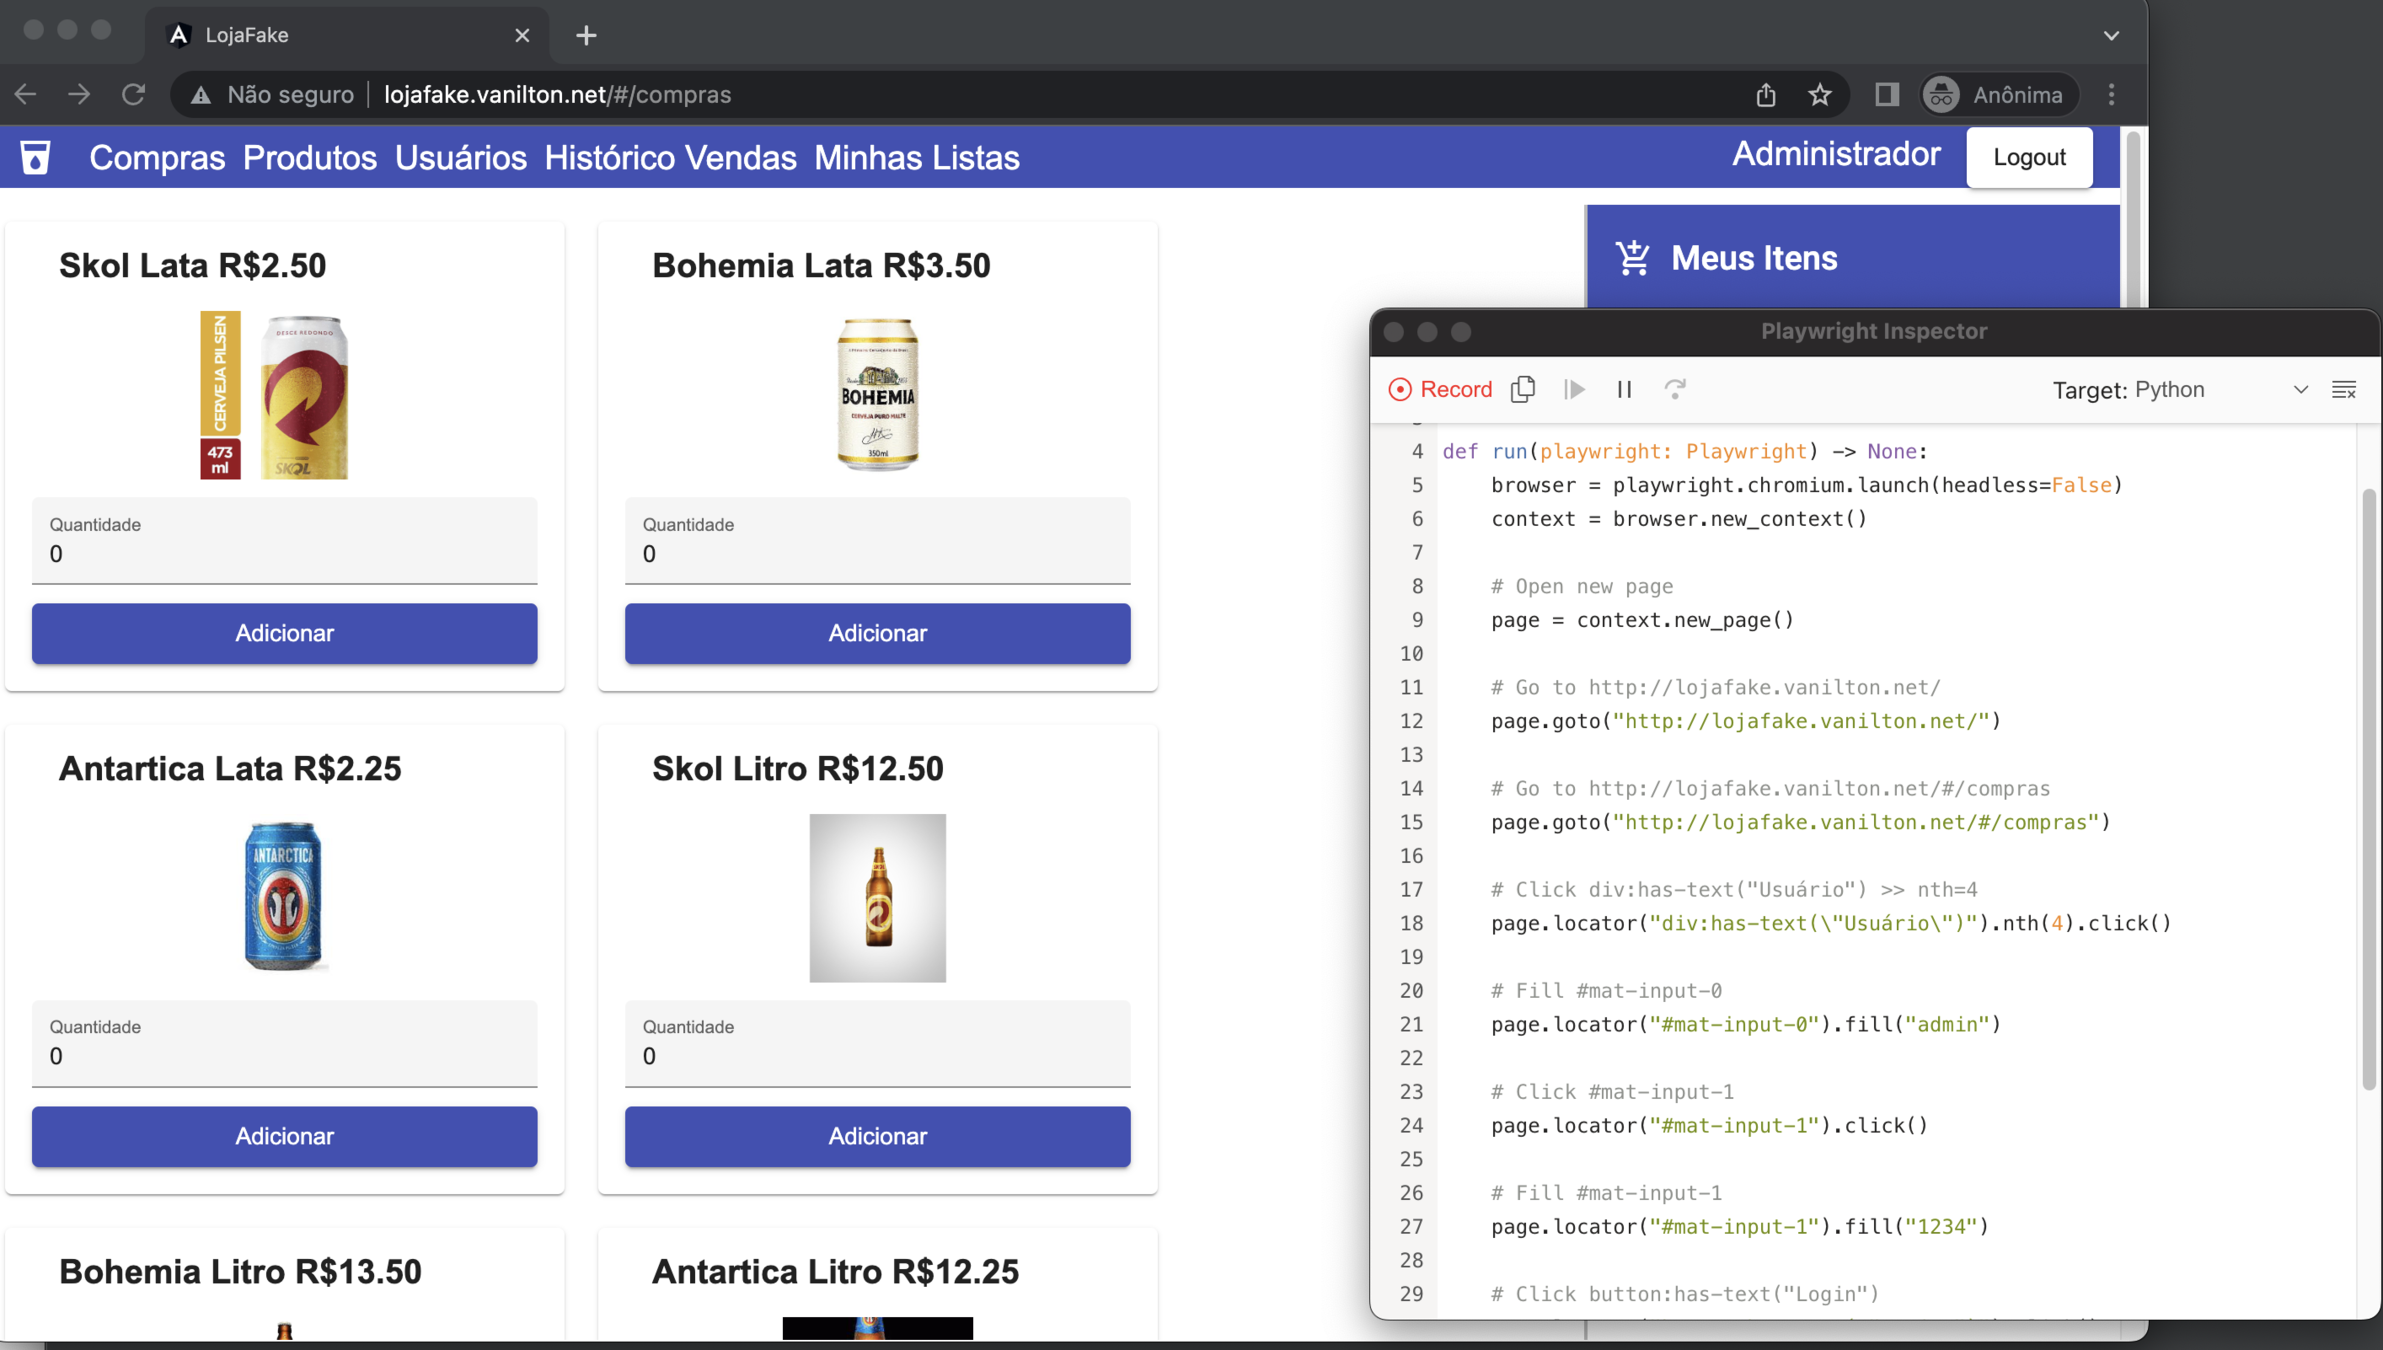This screenshot has width=2383, height=1350.
Task: Bookmark page with the star icon
Action: [1819, 95]
